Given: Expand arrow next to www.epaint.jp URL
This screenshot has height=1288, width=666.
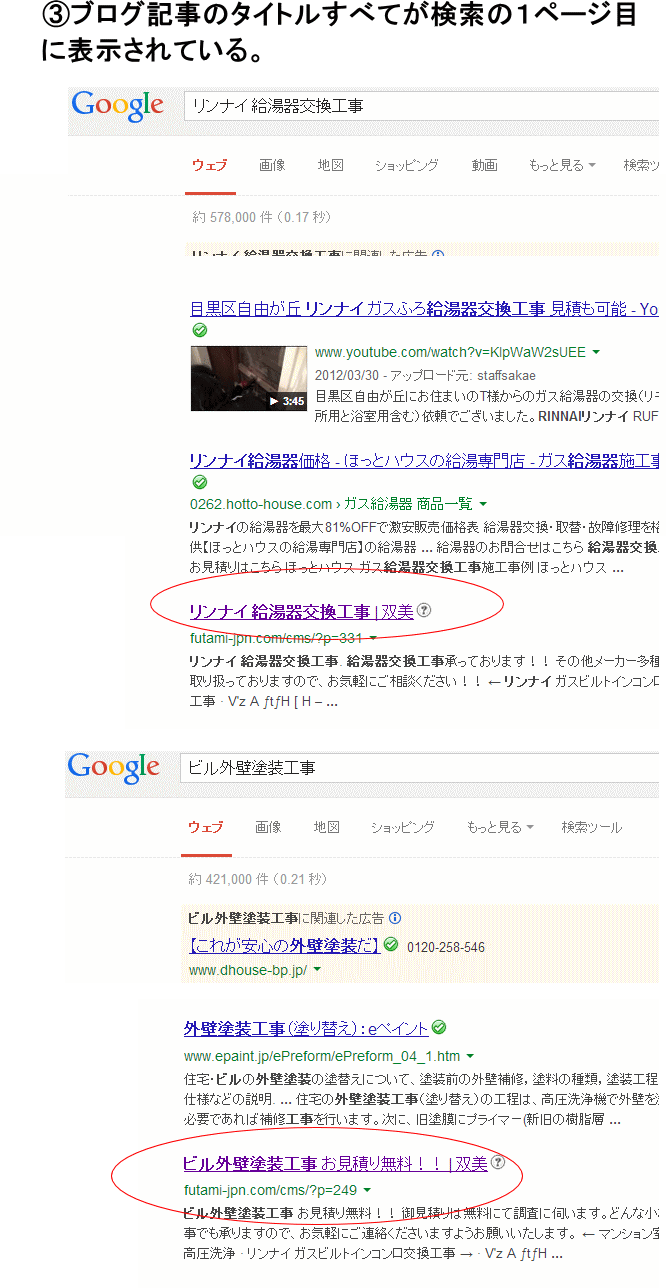Looking at the screenshot, I should [x=470, y=1056].
